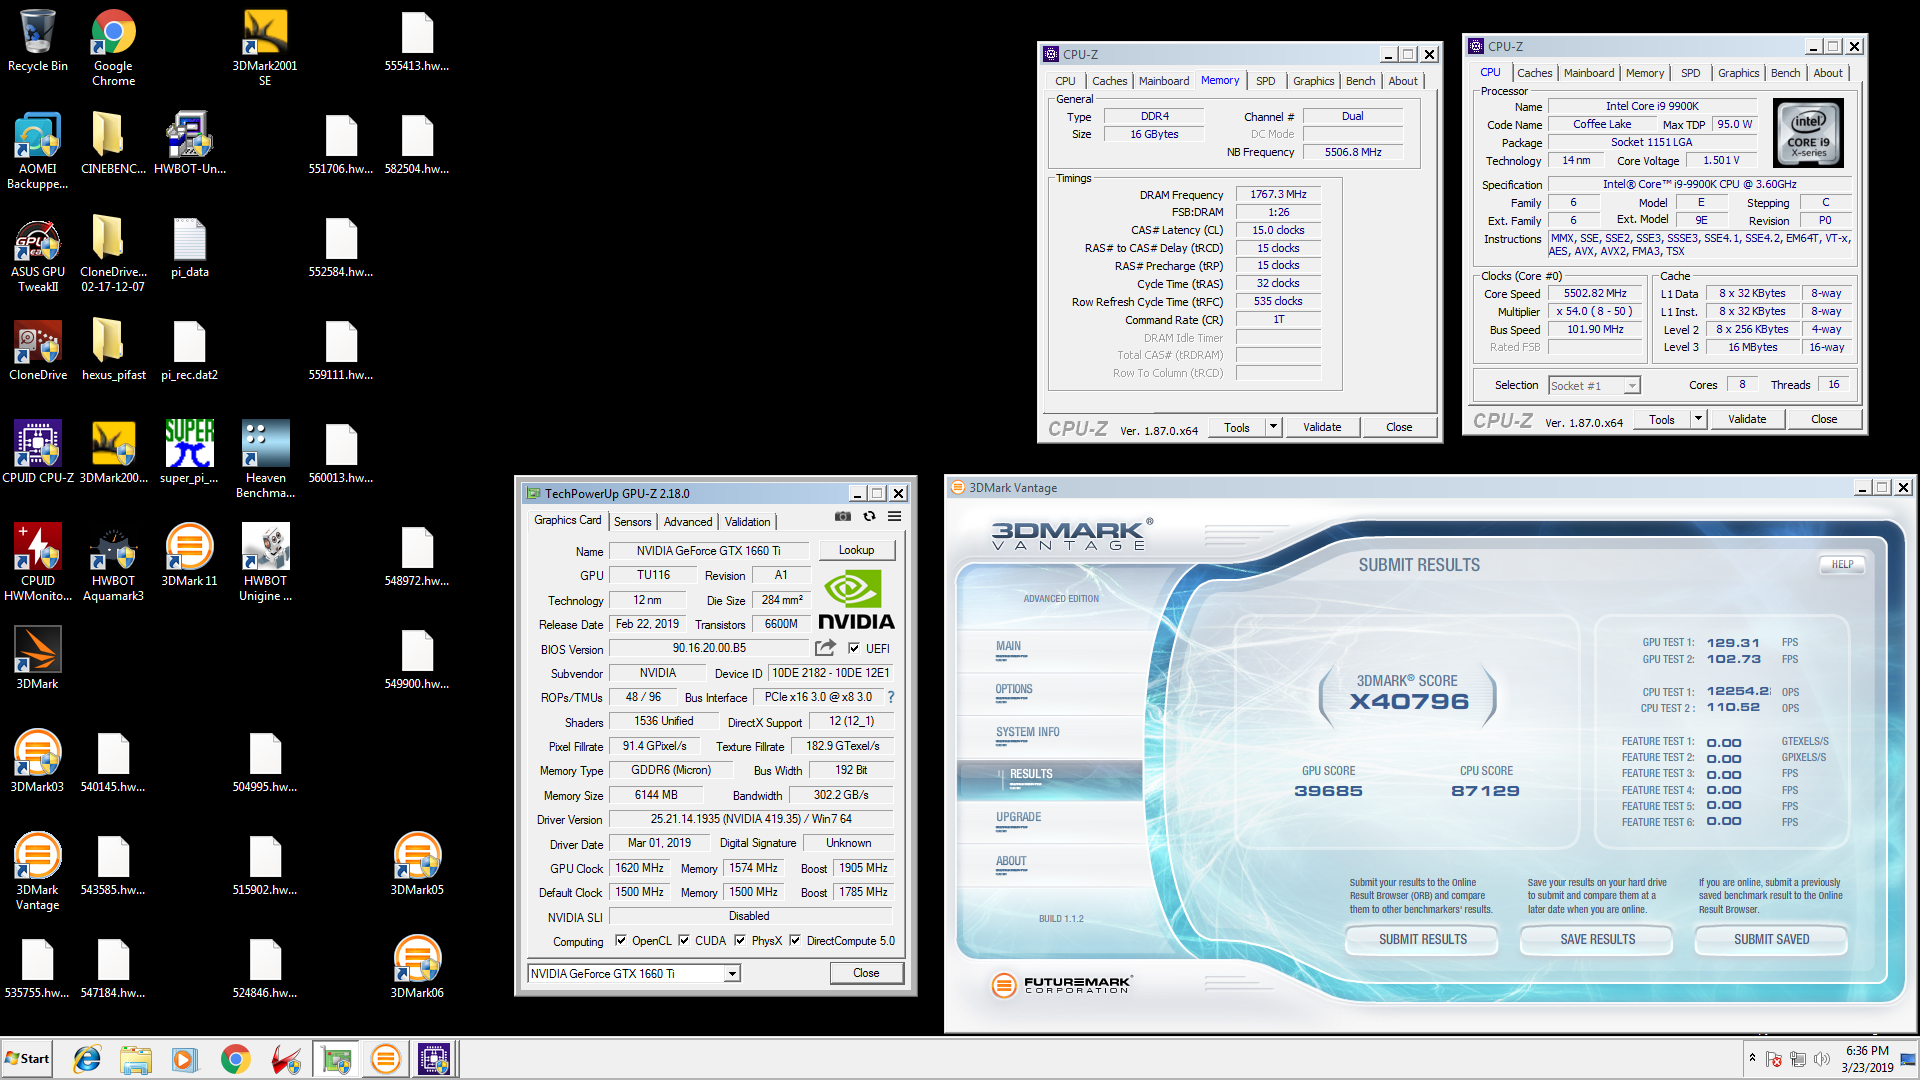Open Heaven Benchmark desktop shortcut
Viewport: 1920px width, 1080px height.
click(265, 460)
